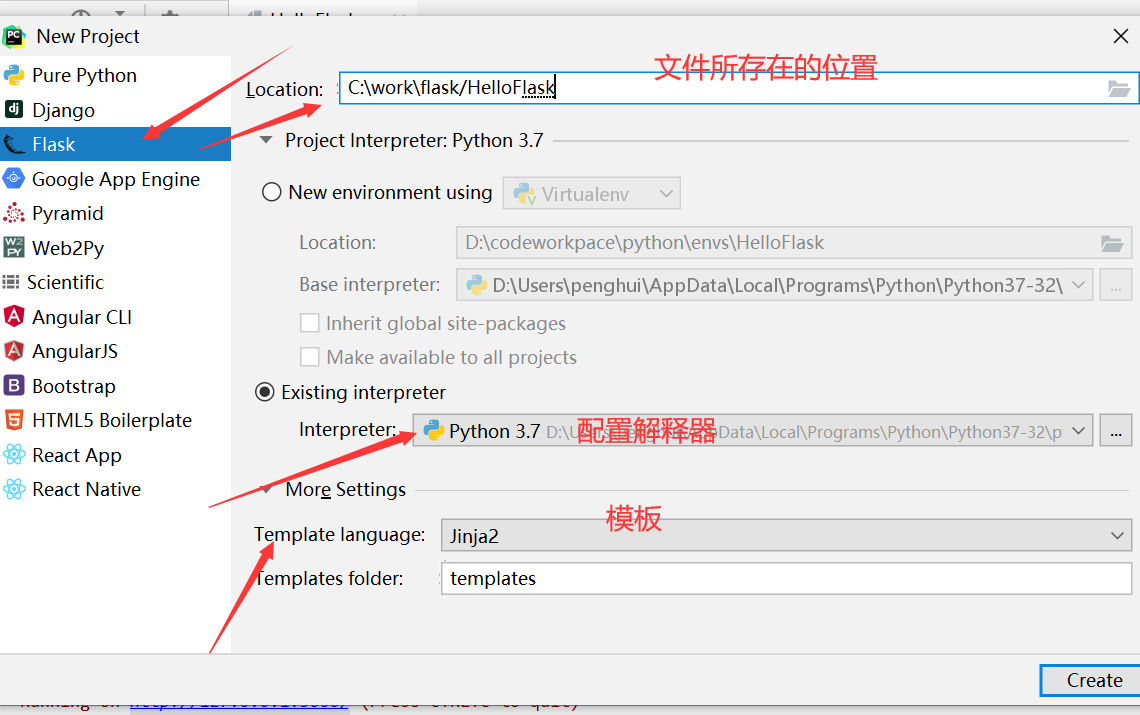Select the React Native icon
This screenshot has width=1140, height=715.
click(x=14, y=489)
